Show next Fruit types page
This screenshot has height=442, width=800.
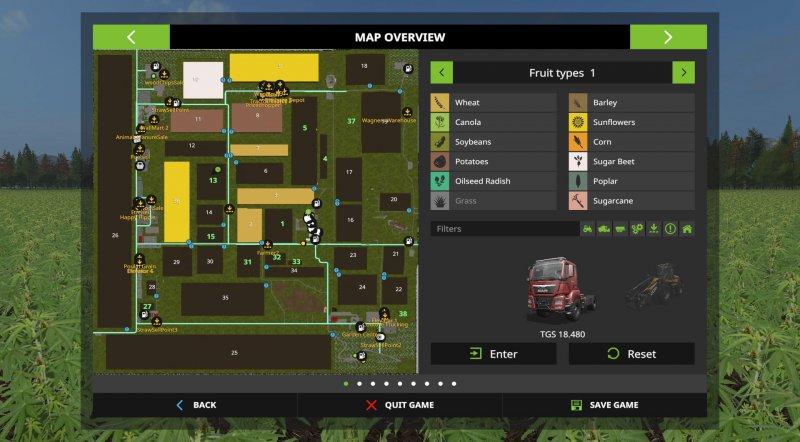tap(684, 72)
